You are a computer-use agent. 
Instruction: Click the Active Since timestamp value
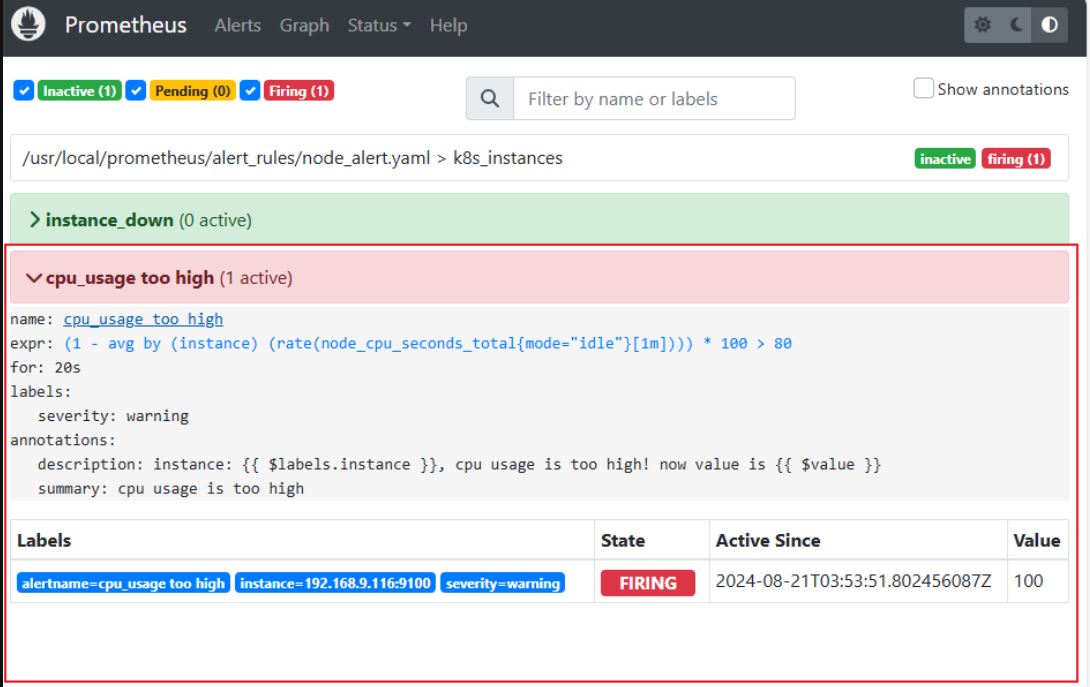point(854,581)
